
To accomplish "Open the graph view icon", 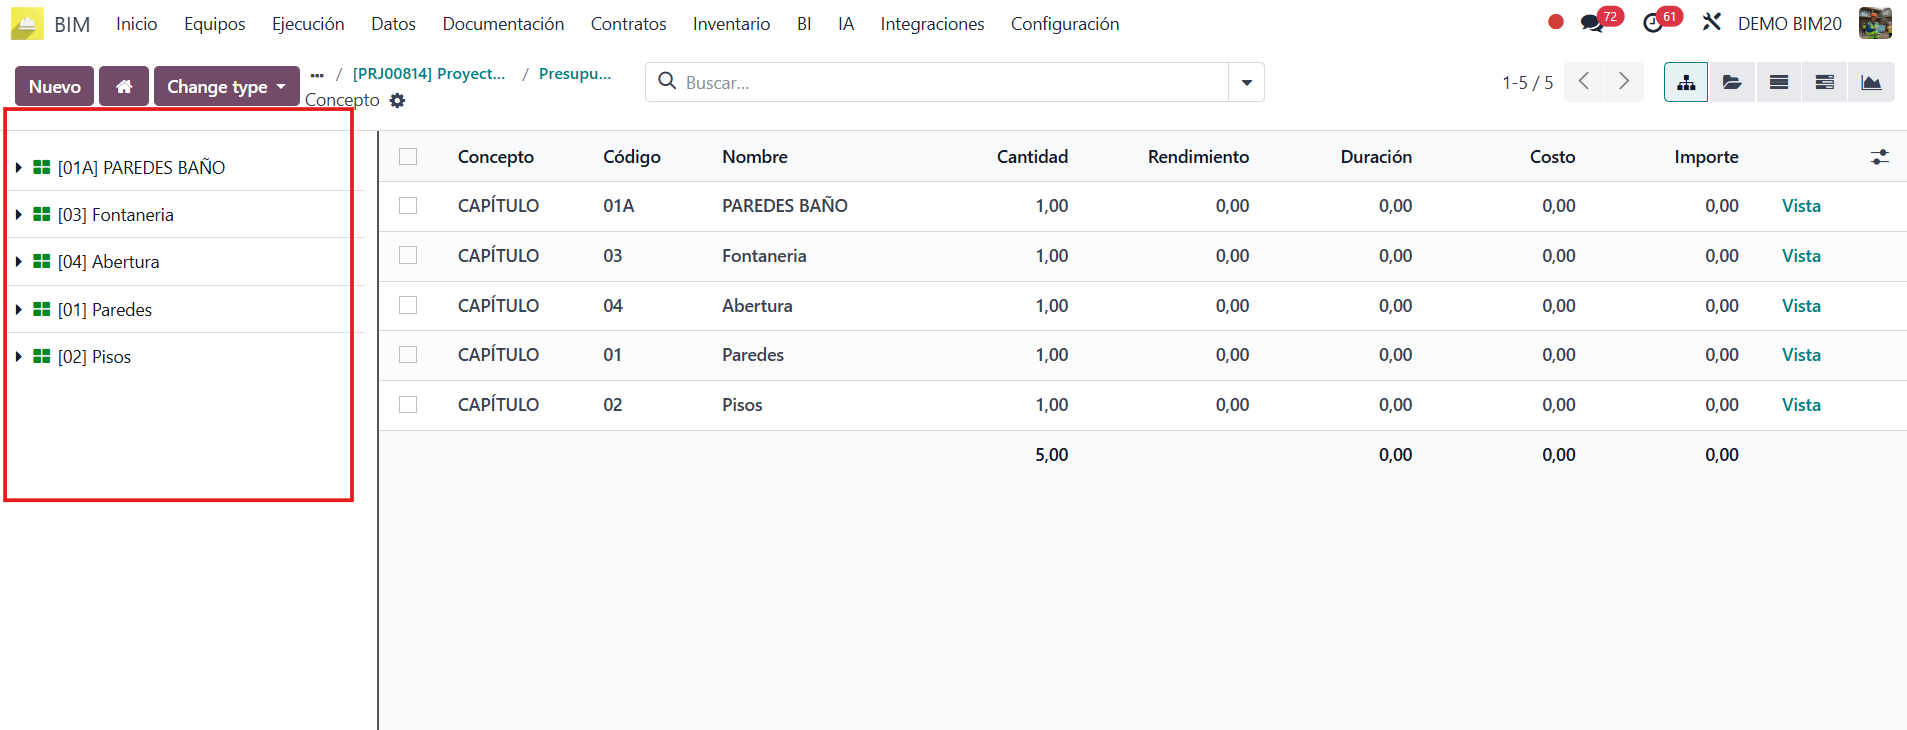I will [1870, 82].
